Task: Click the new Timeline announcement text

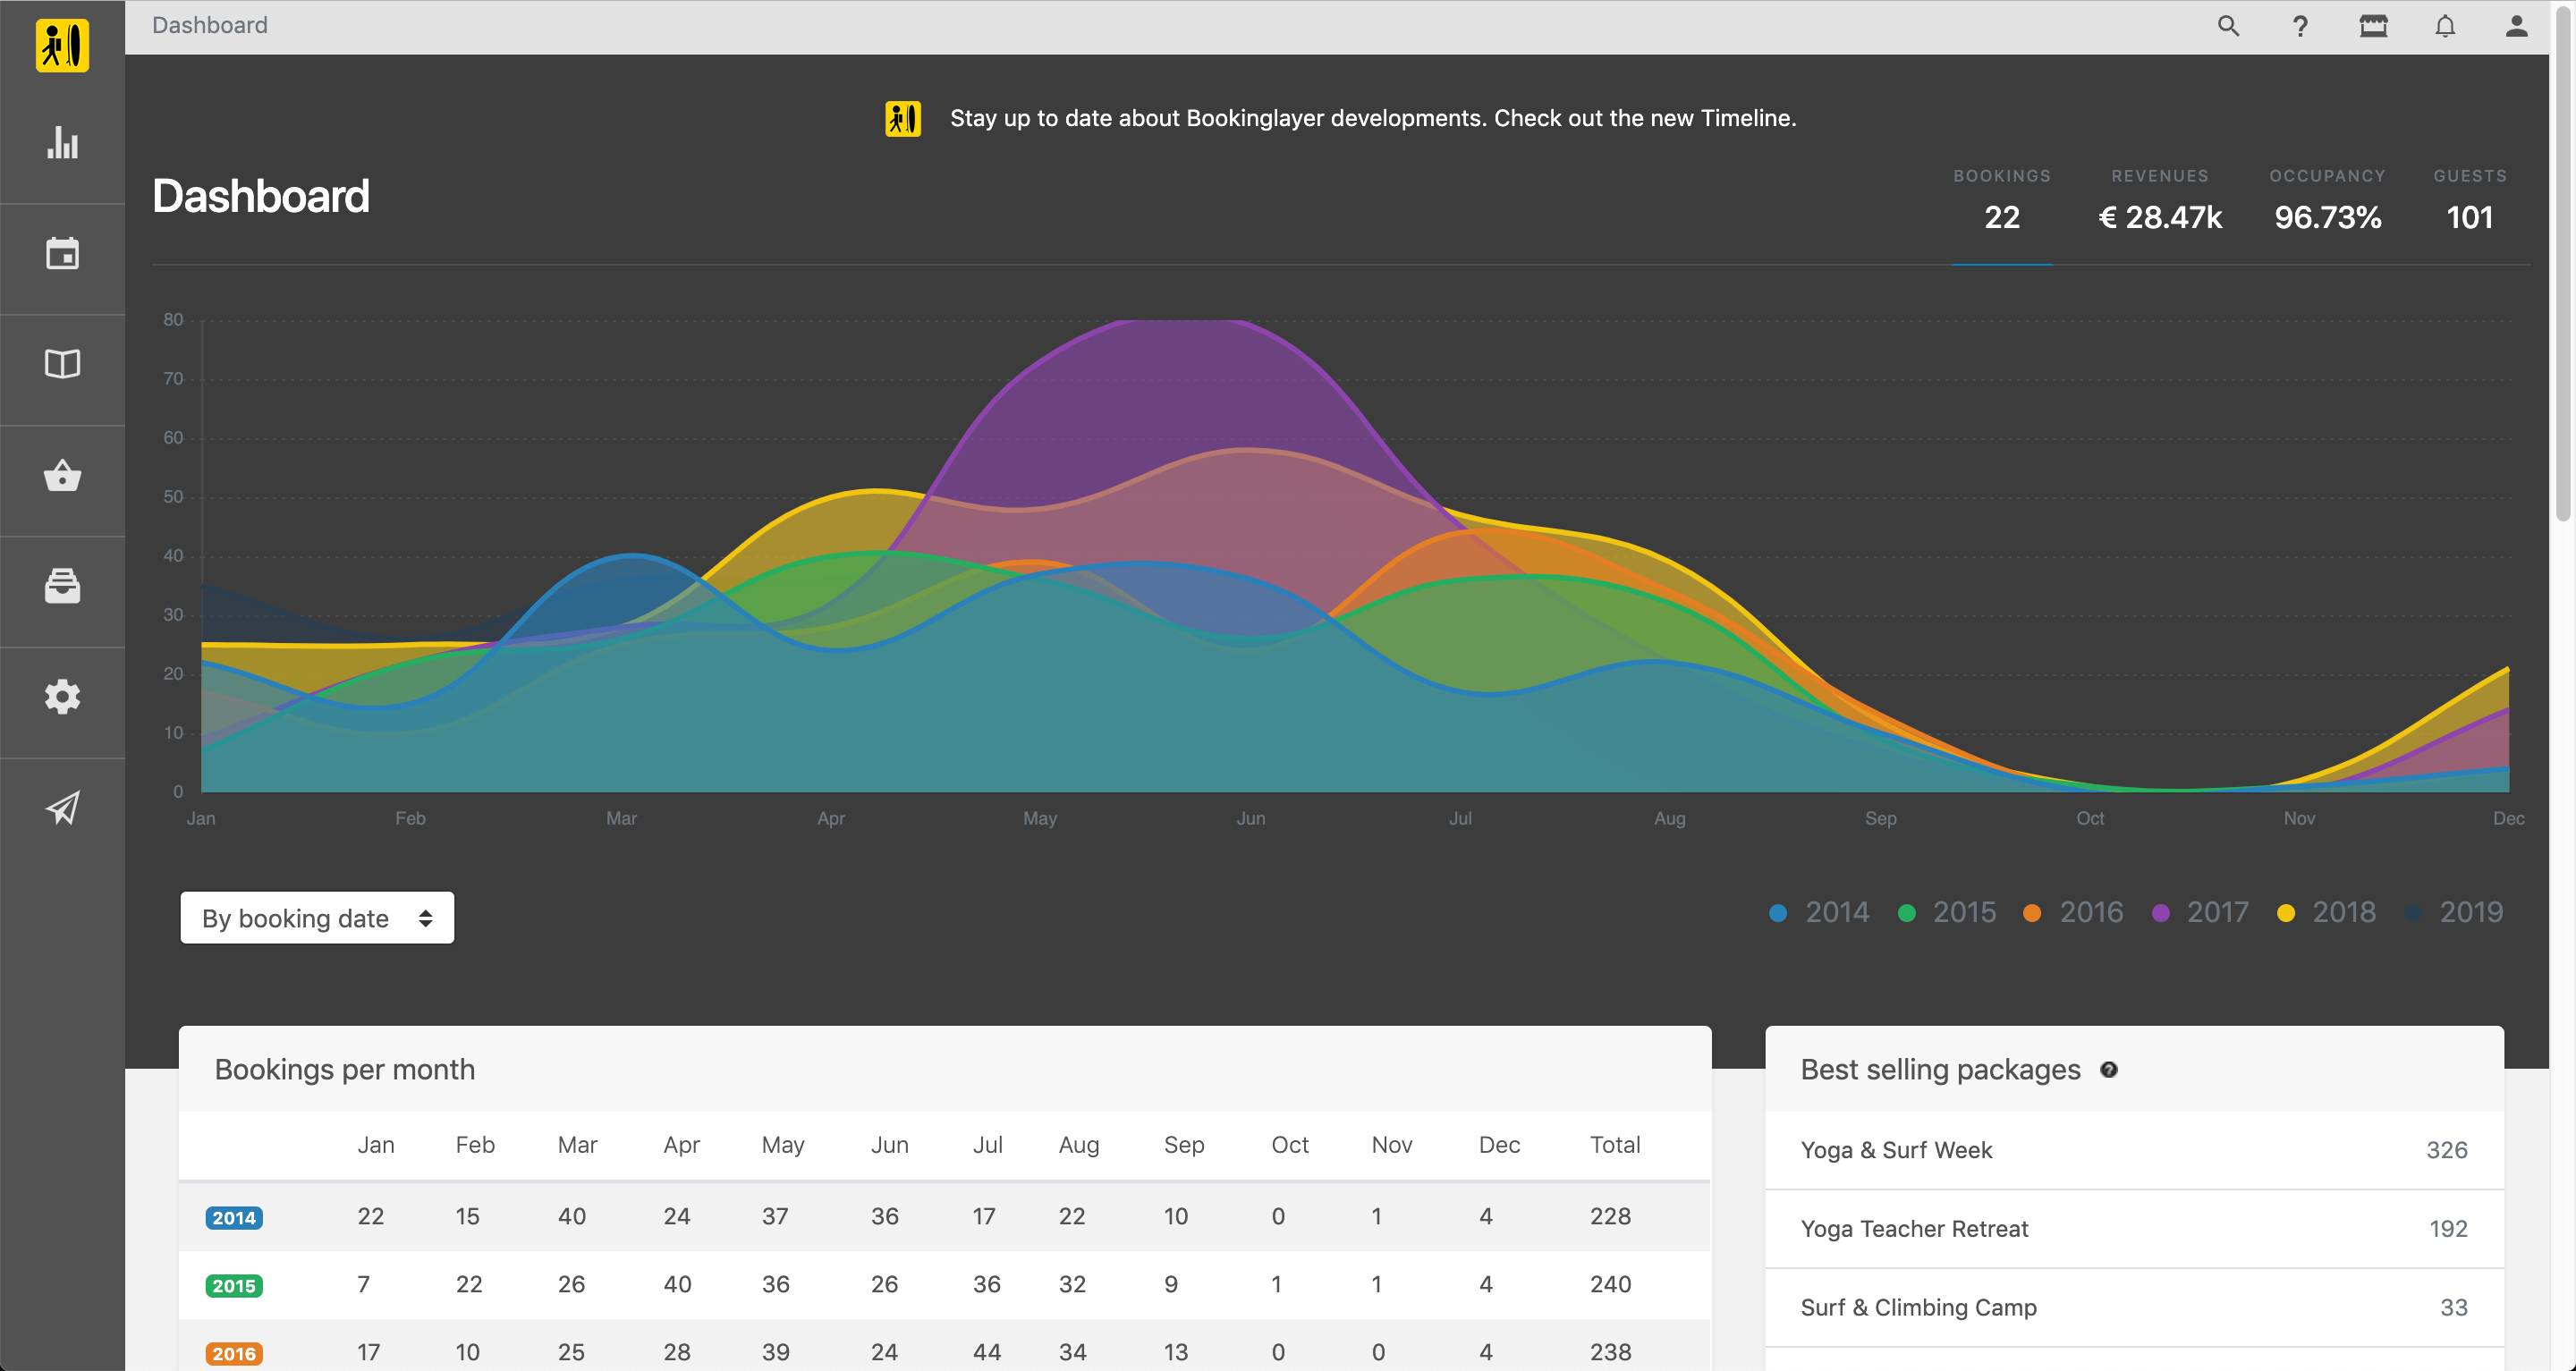Action: pos(1372,118)
